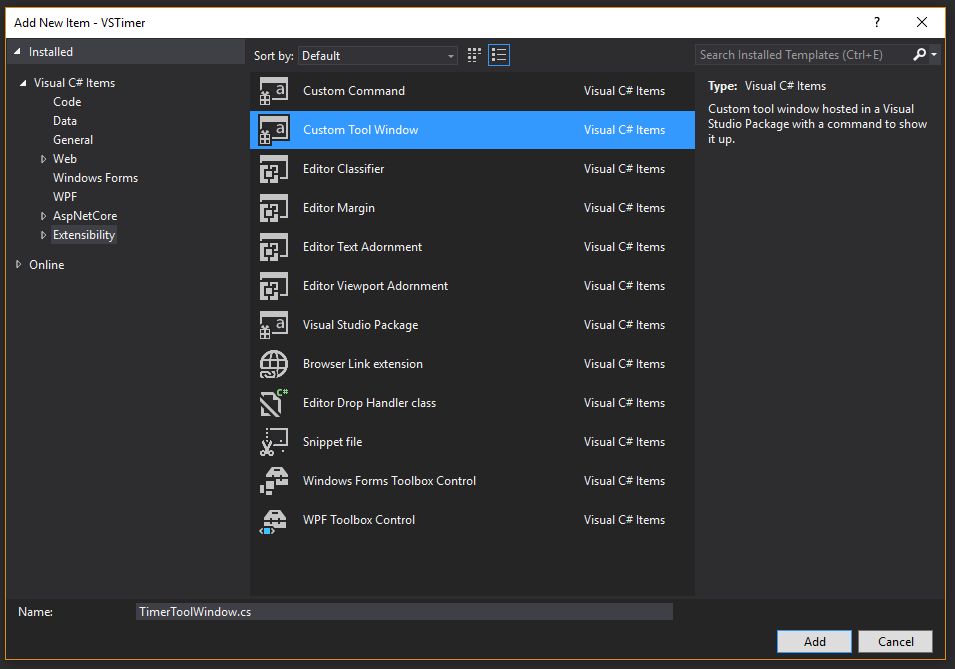955x669 pixels.
Task: Open the help question mark button
Action: 876,23
